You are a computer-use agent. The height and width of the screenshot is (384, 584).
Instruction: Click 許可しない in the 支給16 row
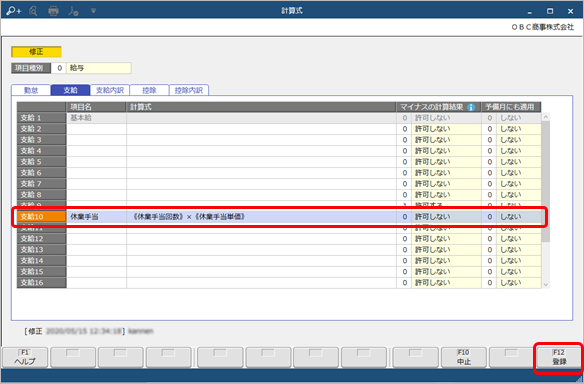446,283
